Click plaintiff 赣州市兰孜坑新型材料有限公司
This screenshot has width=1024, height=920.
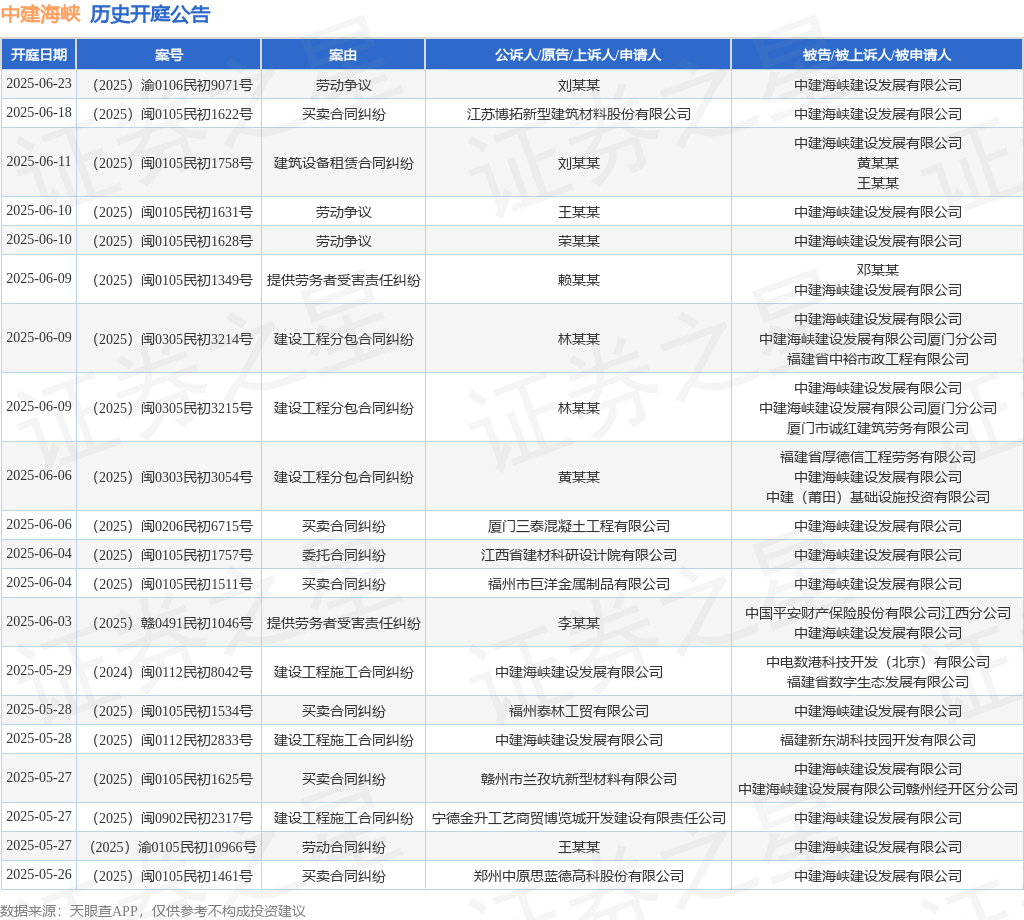pos(579,778)
